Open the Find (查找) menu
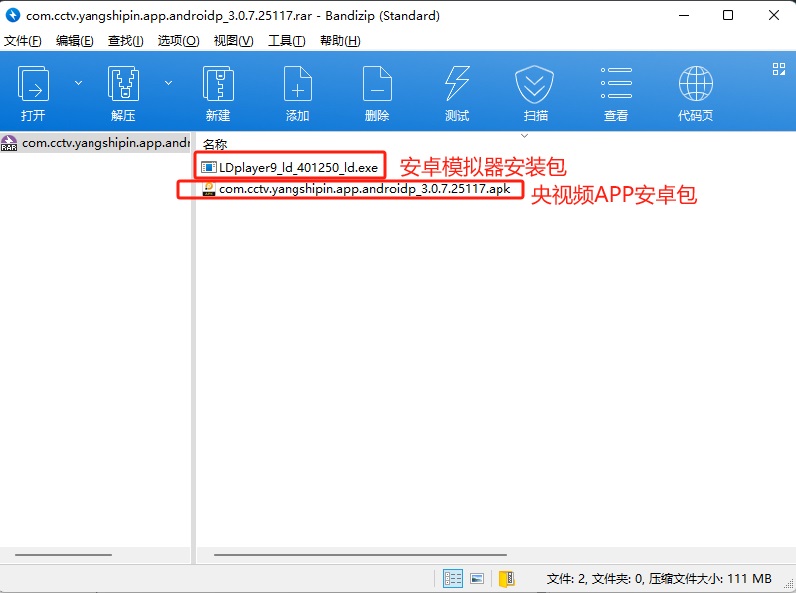The width and height of the screenshot is (796, 593). tap(126, 41)
